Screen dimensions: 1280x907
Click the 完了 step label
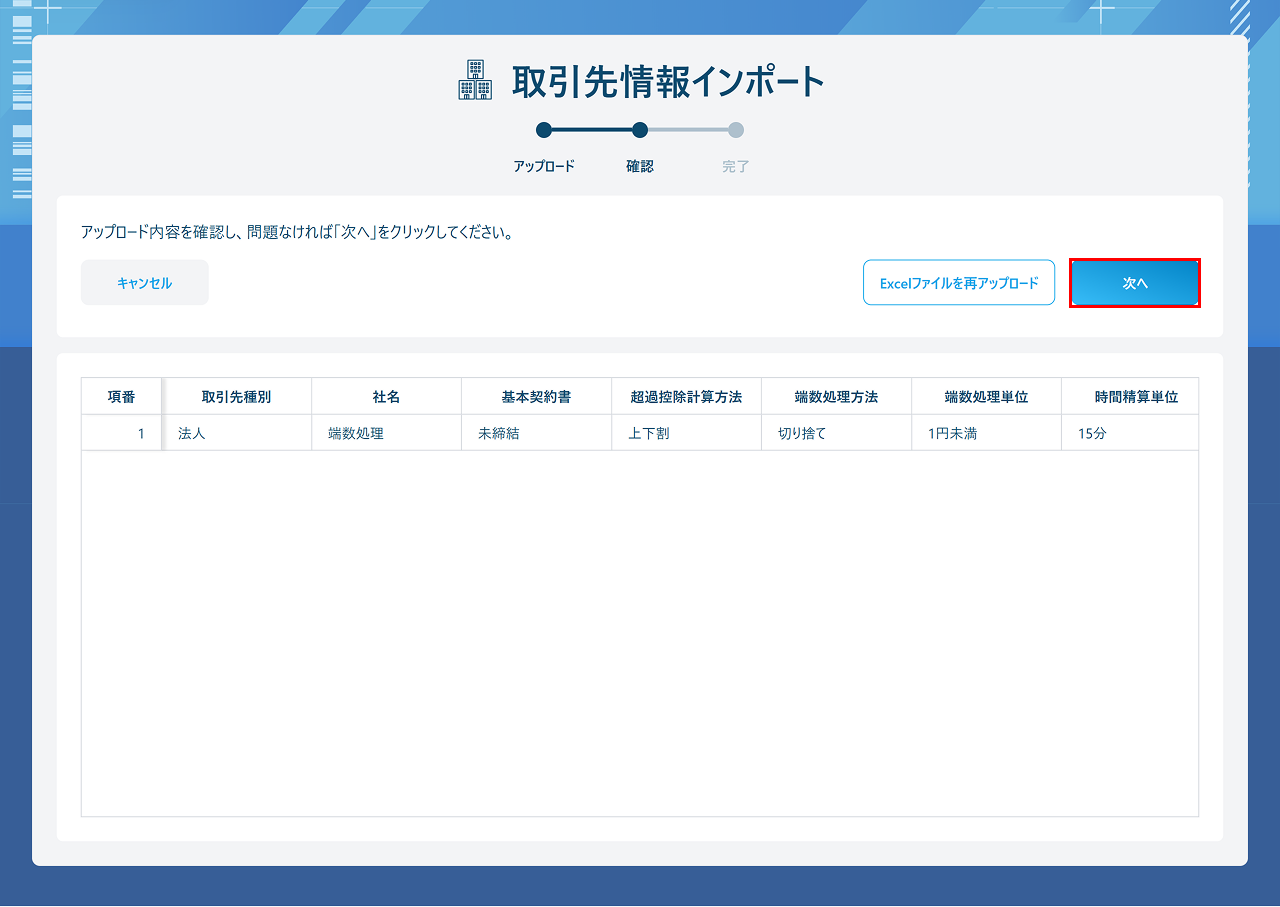pos(736,166)
